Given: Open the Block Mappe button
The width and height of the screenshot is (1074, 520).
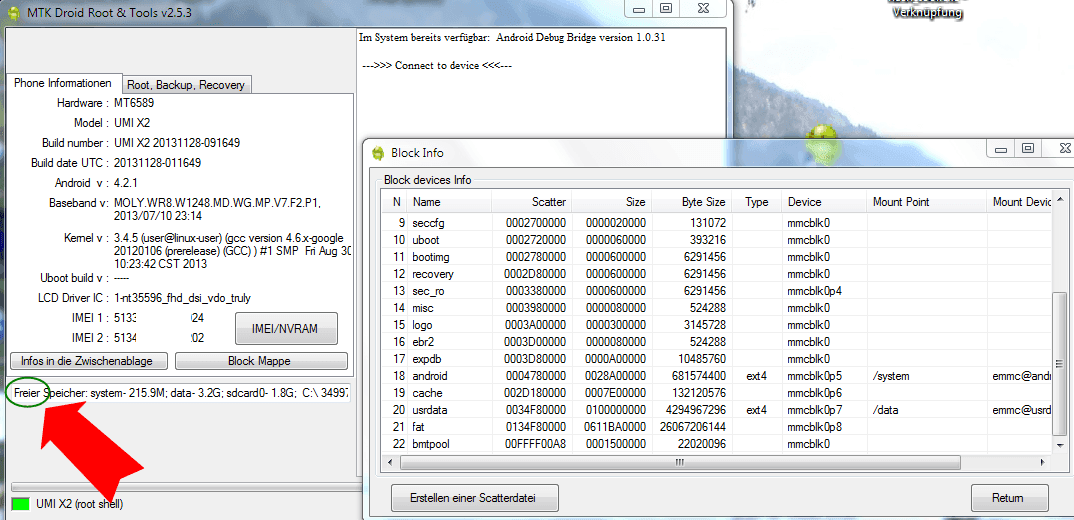Looking at the screenshot, I should pos(261,361).
